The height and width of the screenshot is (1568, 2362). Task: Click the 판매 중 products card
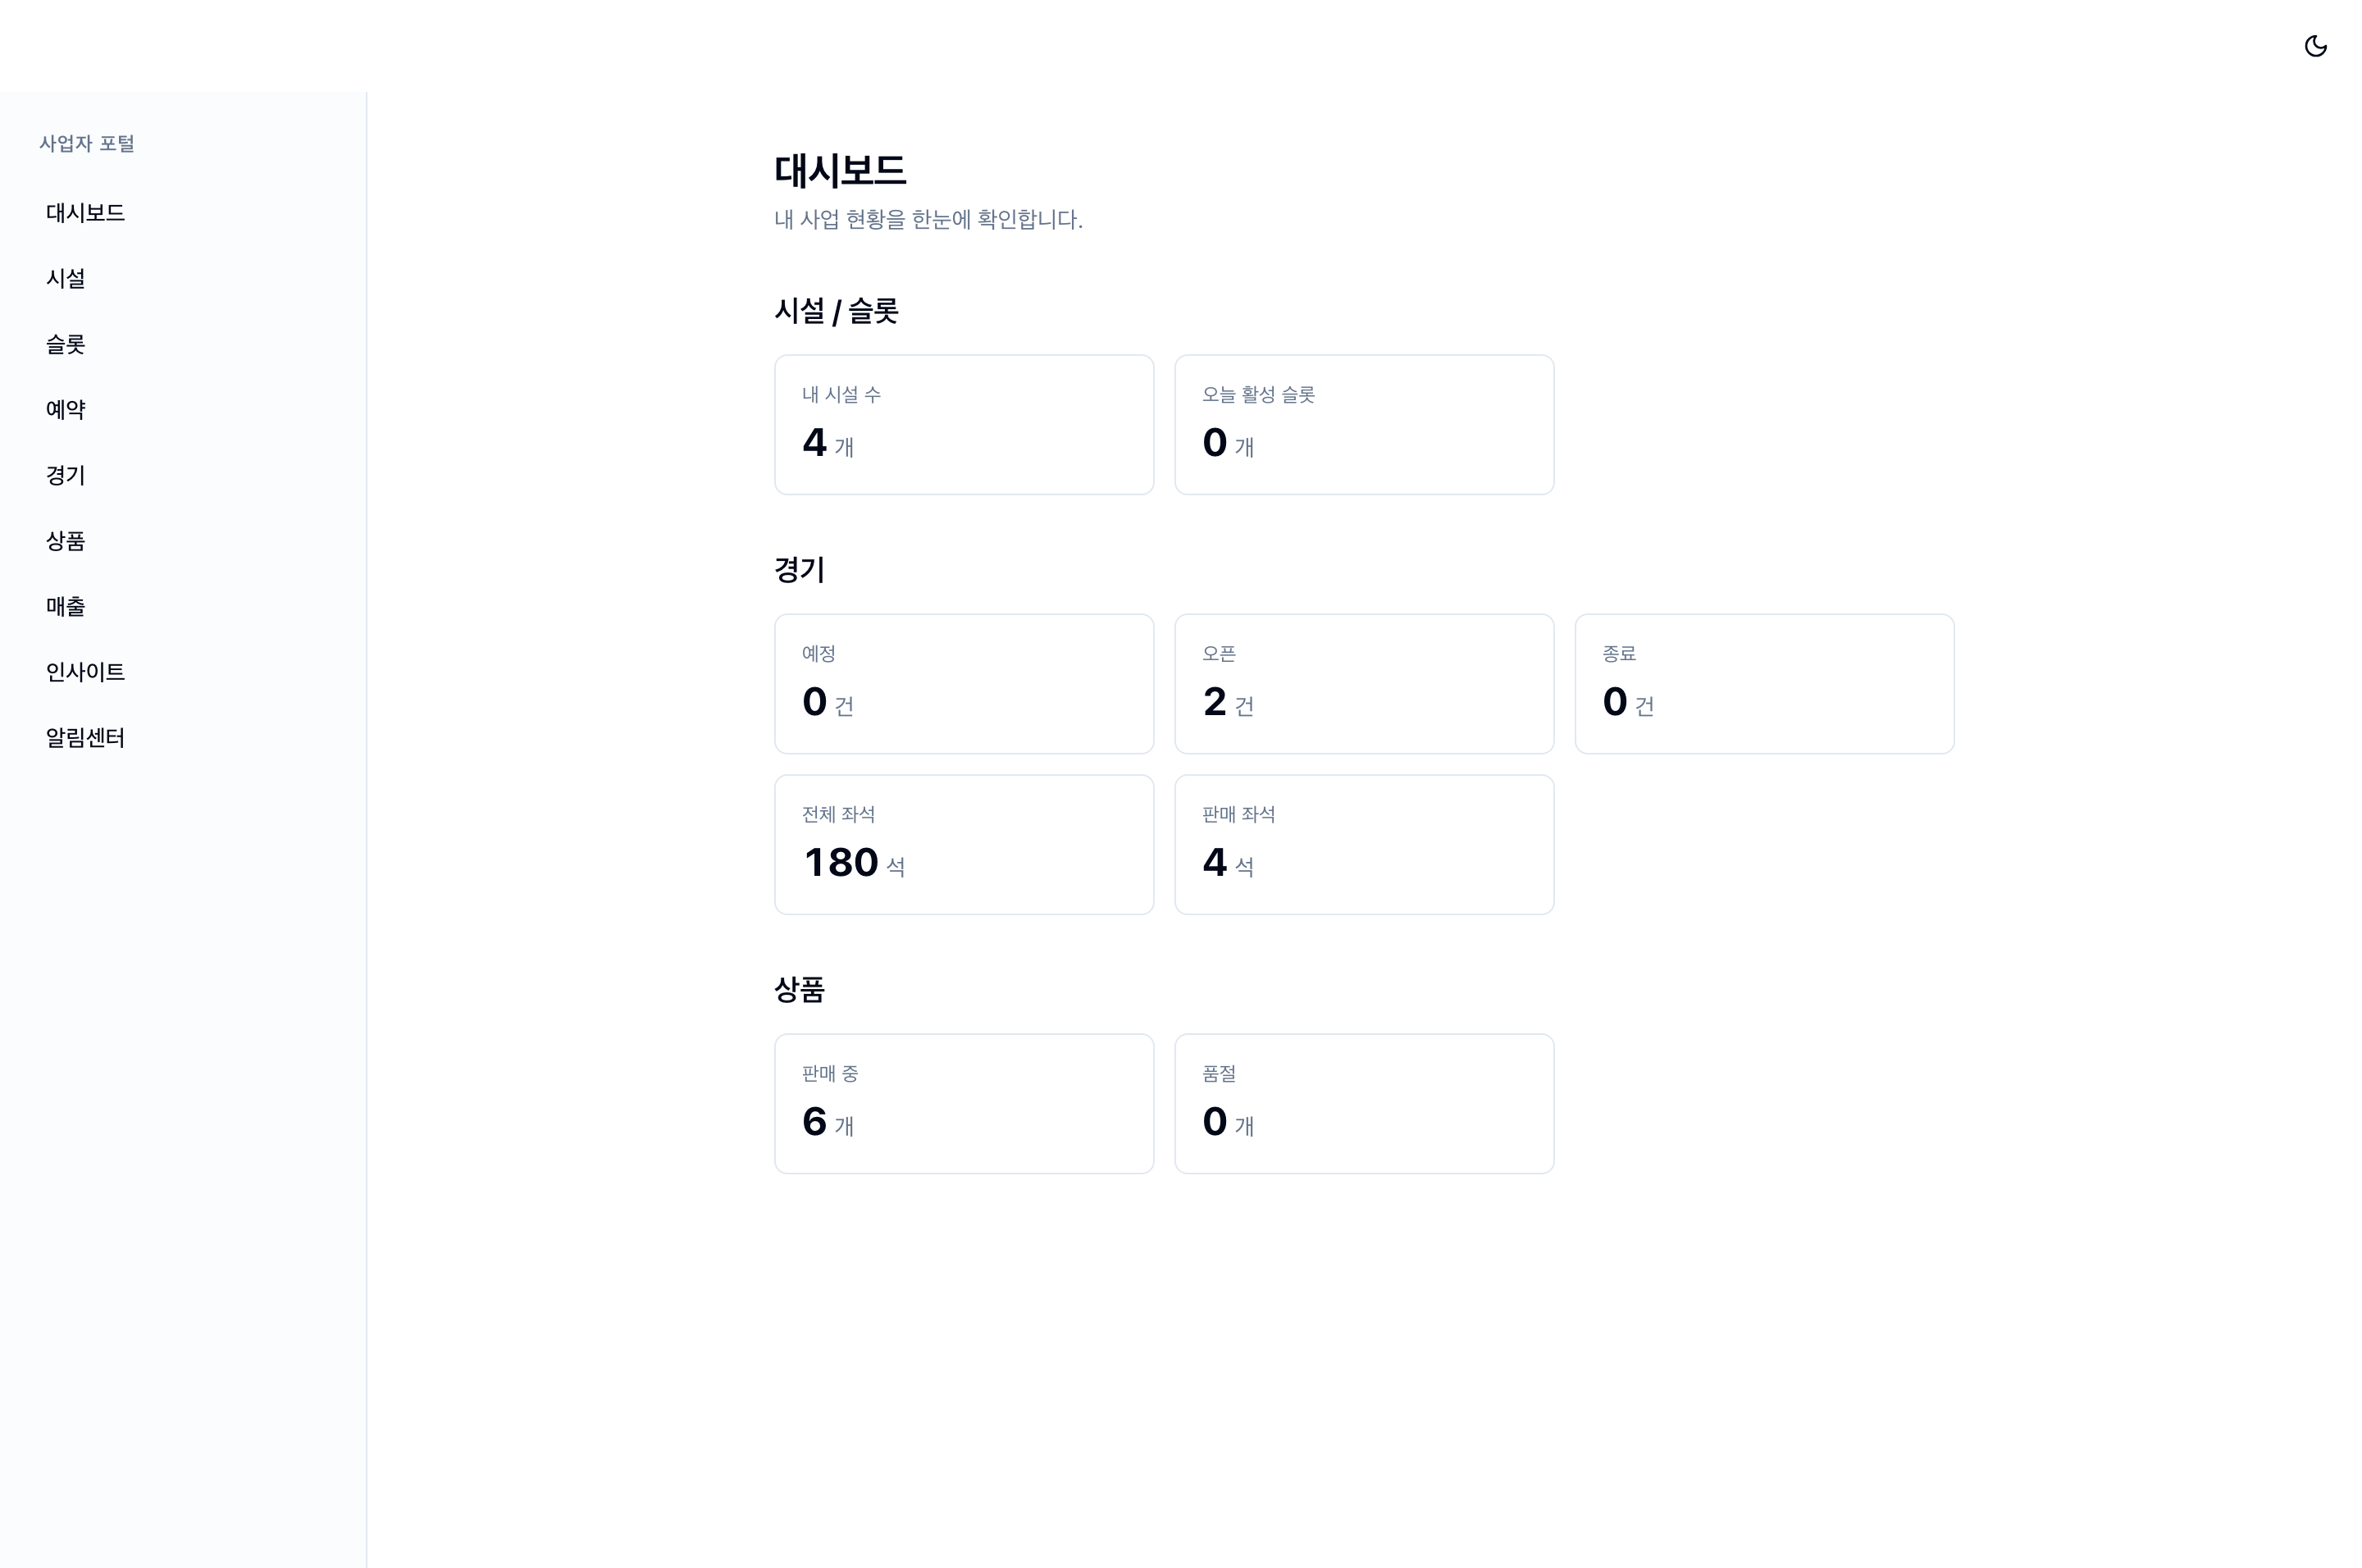pyautogui.click(x=964, y=1104)
